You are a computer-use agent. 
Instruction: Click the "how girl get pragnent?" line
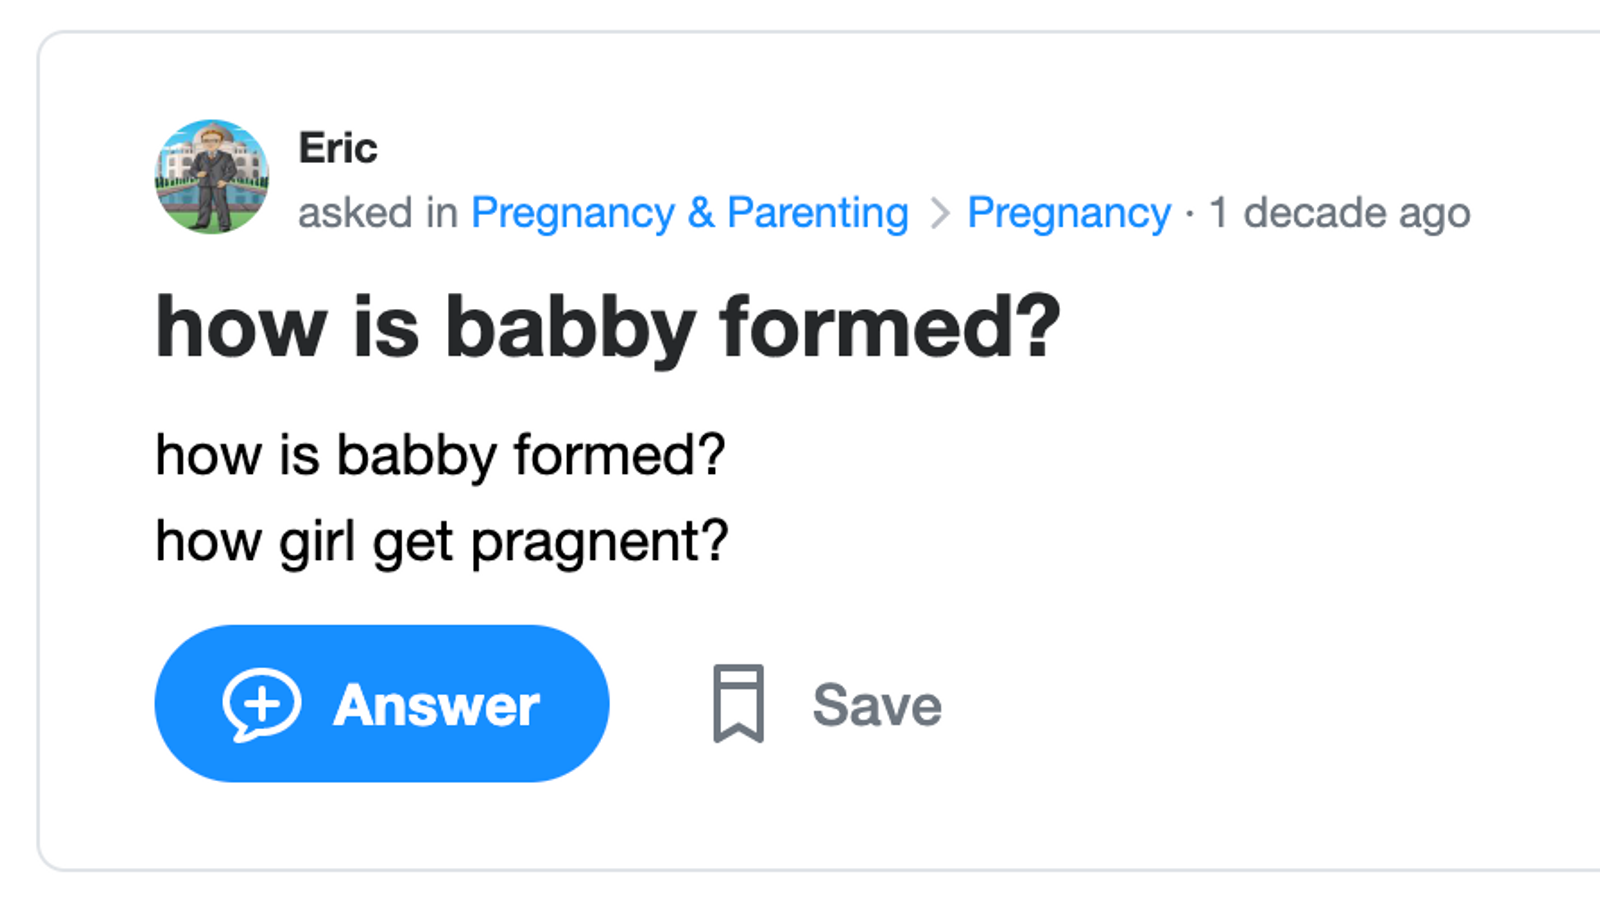pyautogui.click(x=441, y=541)
